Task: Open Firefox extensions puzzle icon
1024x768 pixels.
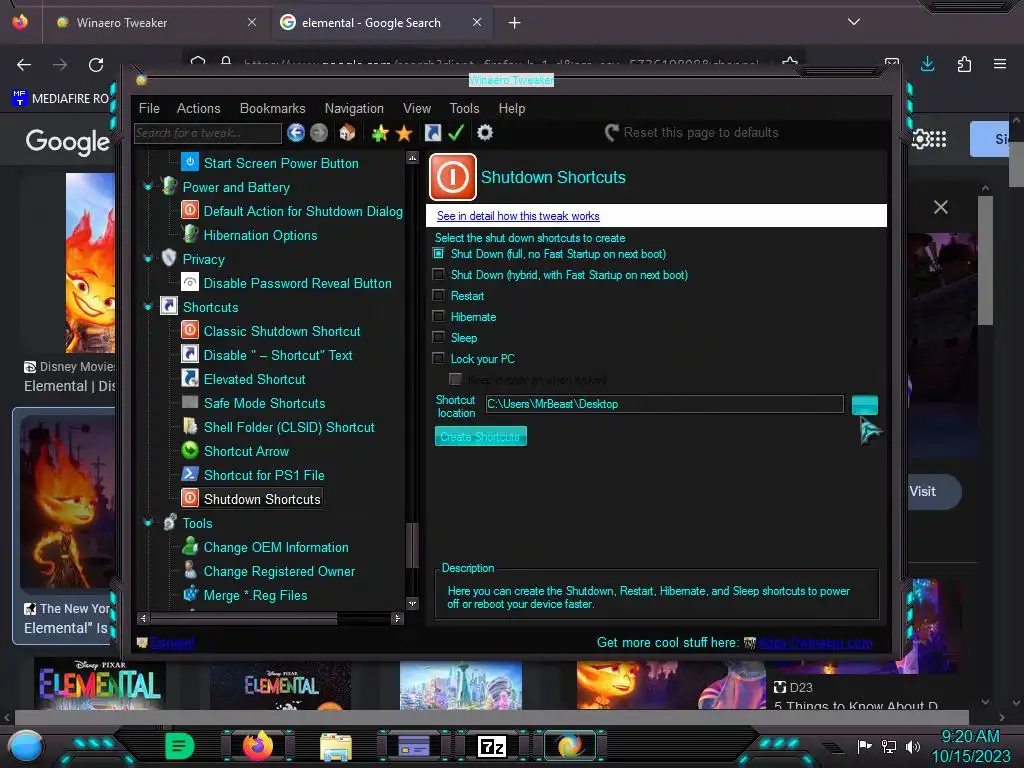Action: tap(964, 64)
